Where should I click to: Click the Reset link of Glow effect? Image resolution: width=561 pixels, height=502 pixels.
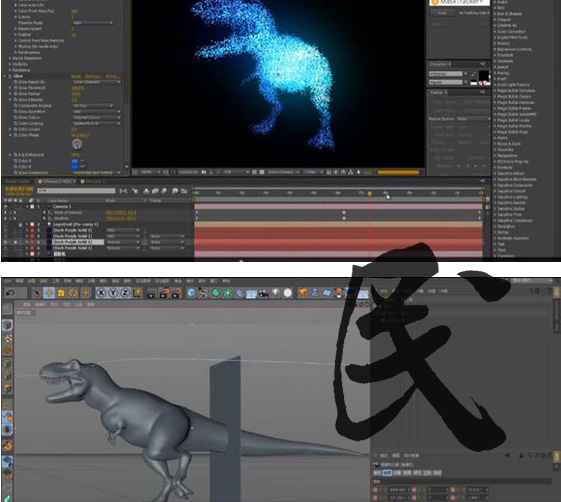[x=76, y=76]
